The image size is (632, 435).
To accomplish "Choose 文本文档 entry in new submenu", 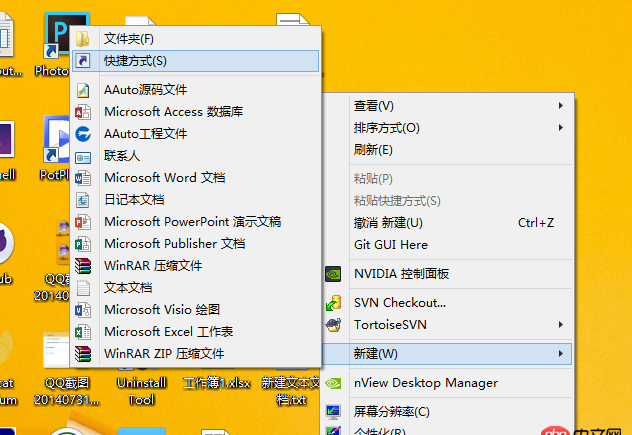I will click(x=195, y=287).
